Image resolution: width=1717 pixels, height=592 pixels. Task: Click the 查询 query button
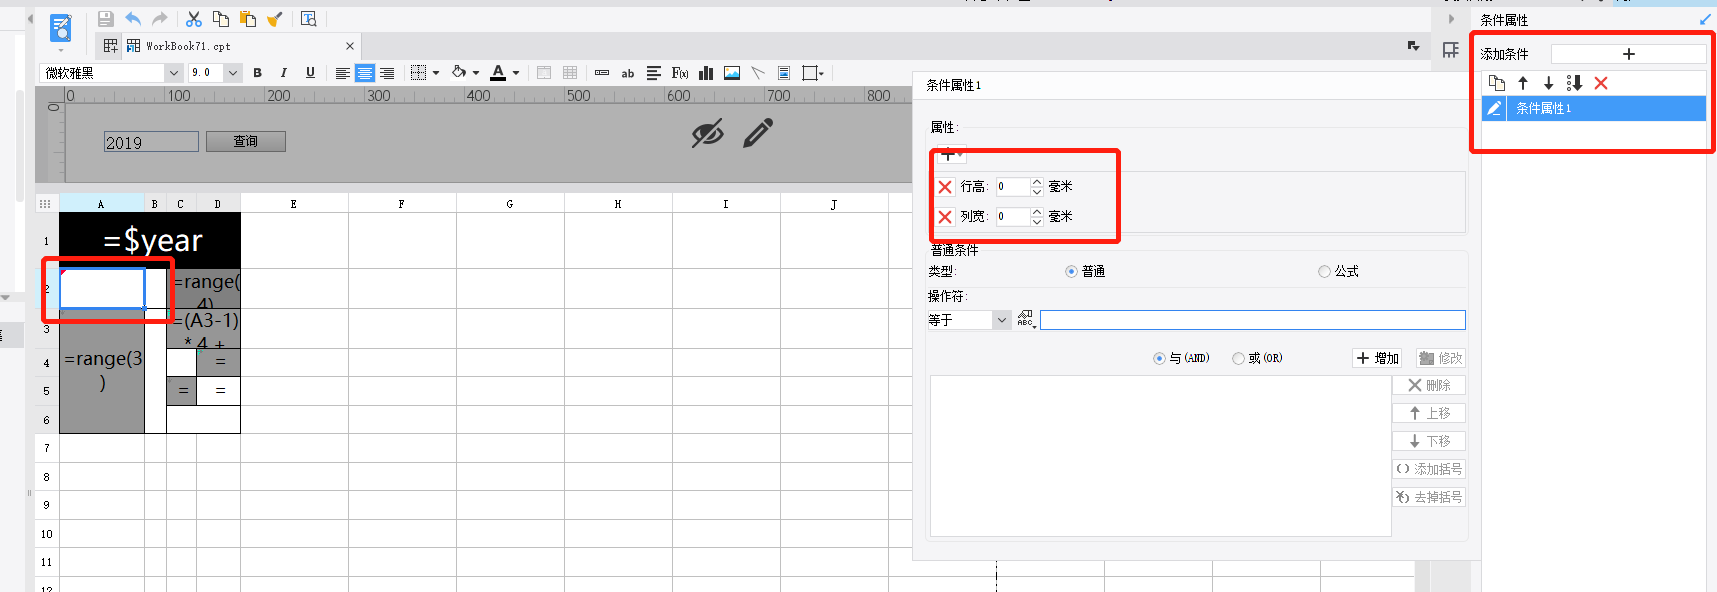coord(246,141)
